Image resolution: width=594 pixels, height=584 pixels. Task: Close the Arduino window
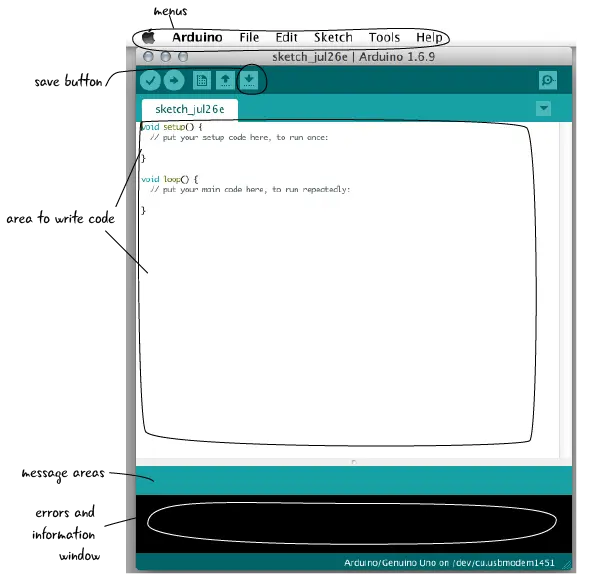148,57
